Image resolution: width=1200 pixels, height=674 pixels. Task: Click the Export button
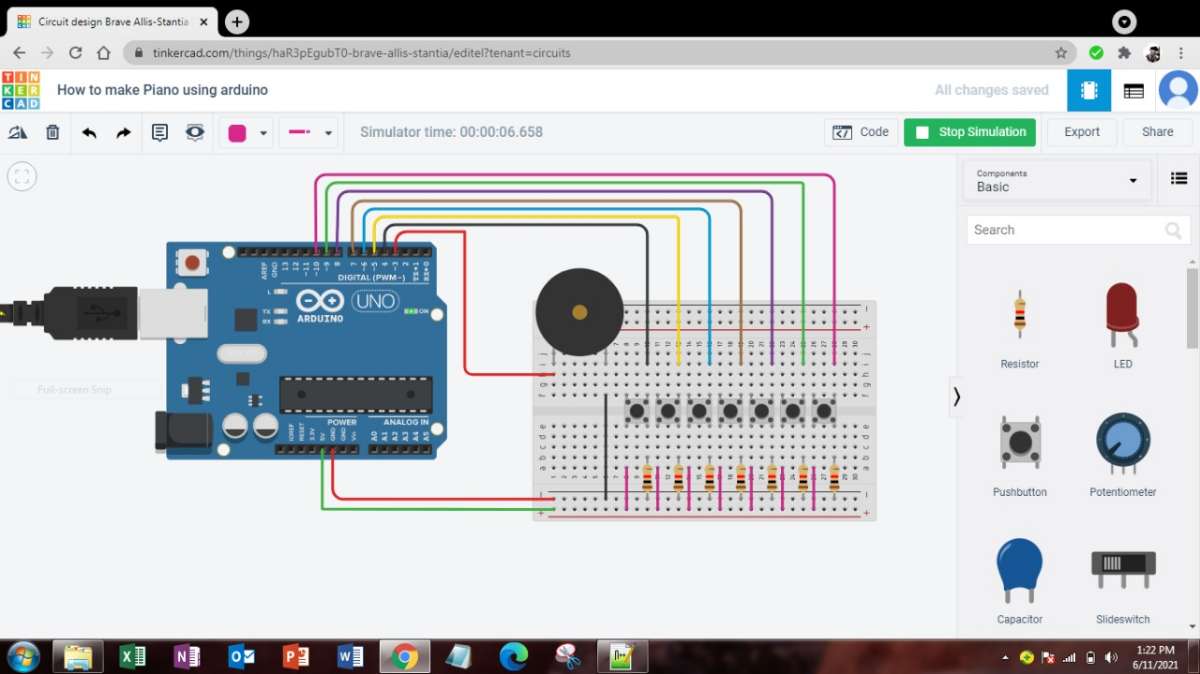(x=1082, y=132)
